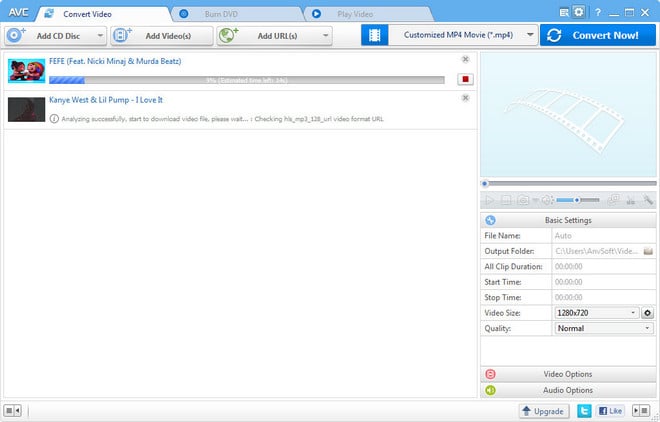Screen dimensions: 660x422
Task: Click the film strip output profile icon
Action: [375, 35]
